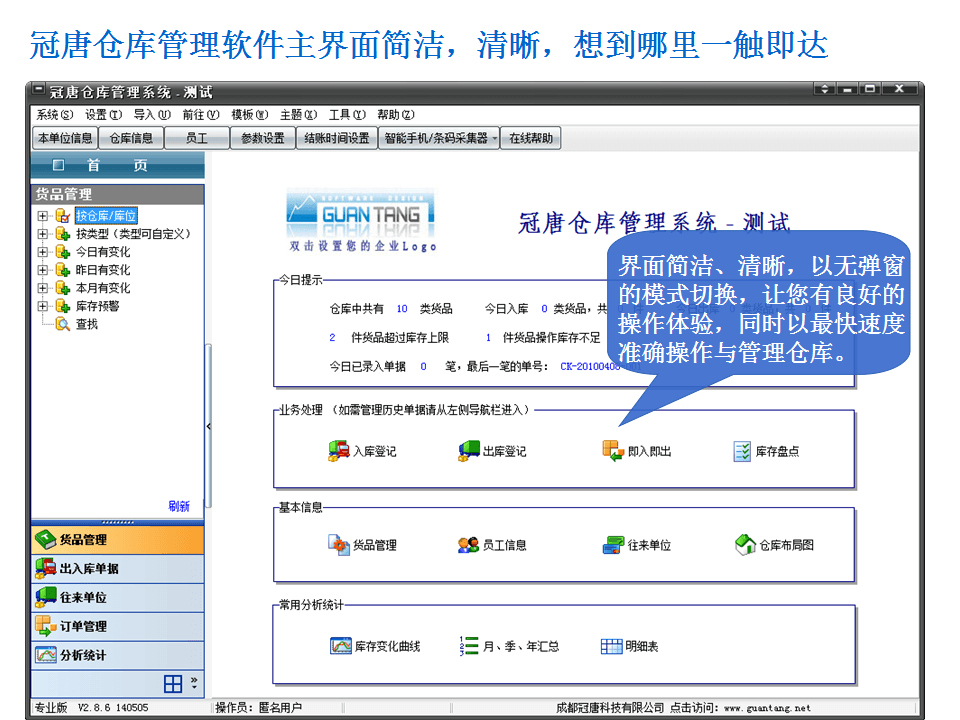
Task: Open the 帮助(Z) menu
Action: pos(396,114)
